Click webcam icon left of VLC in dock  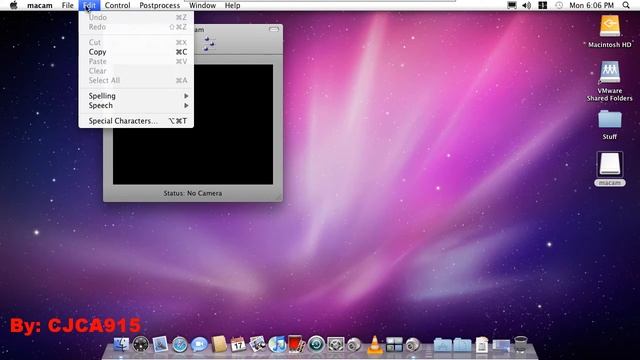click(x=354, y=345)
